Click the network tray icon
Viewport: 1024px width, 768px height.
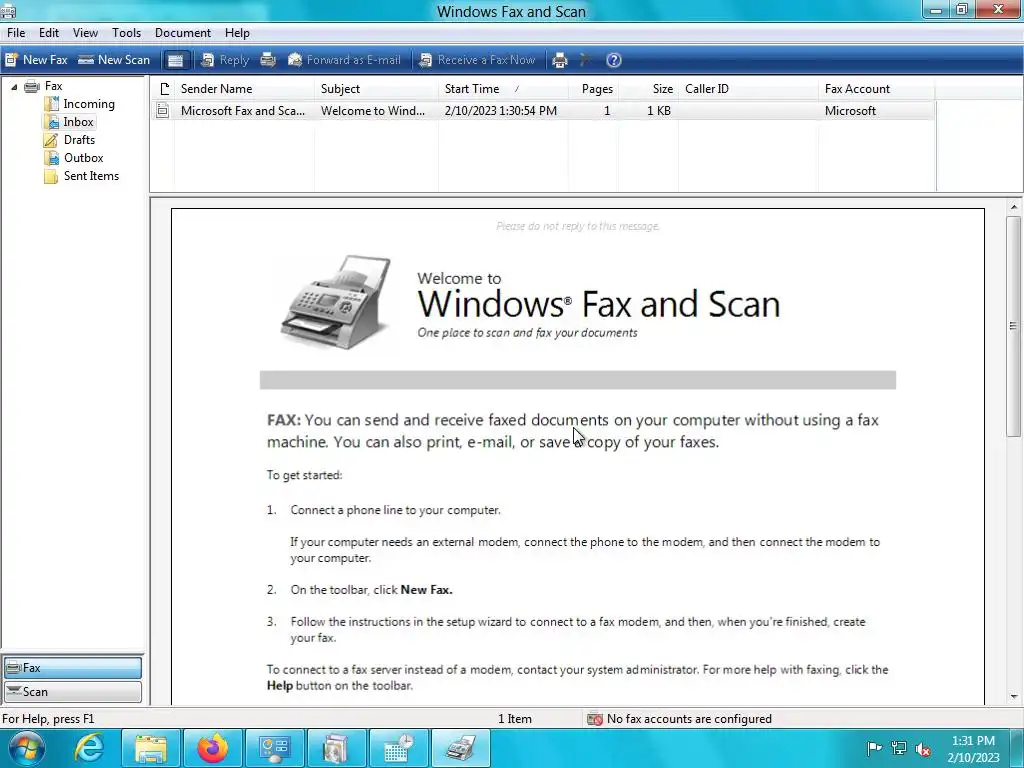tap(899, 749)
